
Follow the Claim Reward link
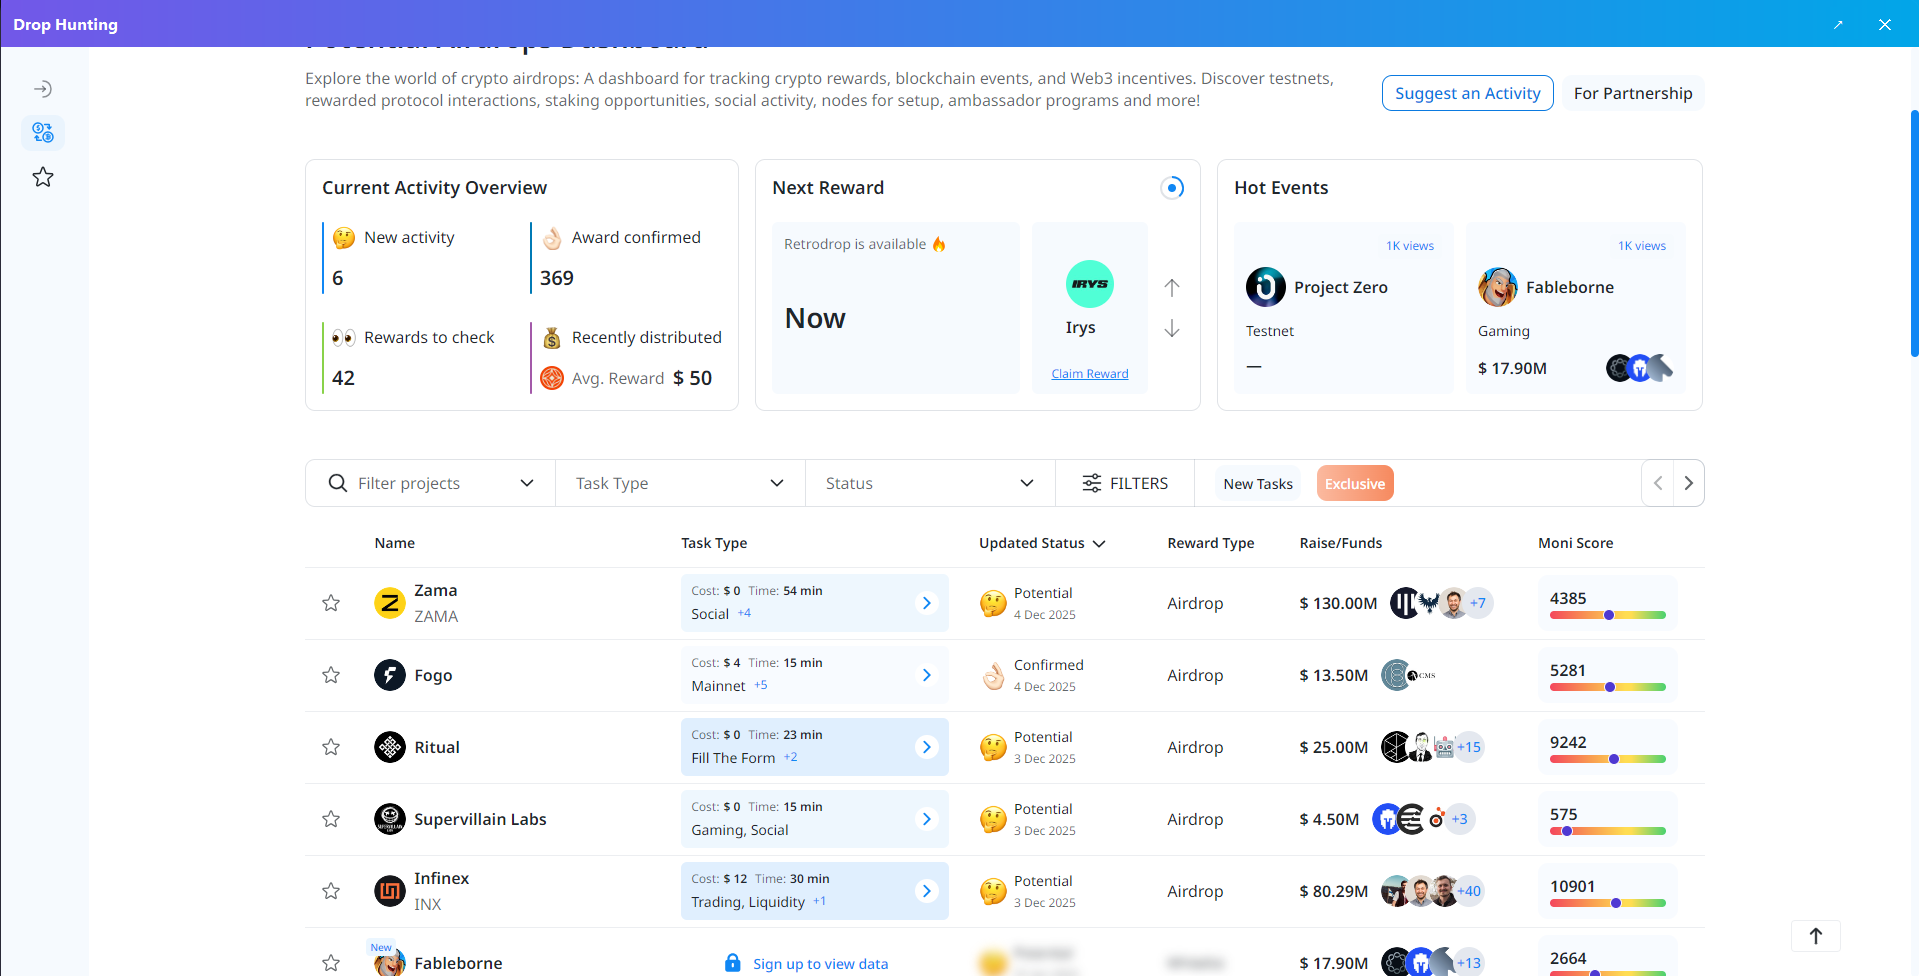click(1089, 374)
